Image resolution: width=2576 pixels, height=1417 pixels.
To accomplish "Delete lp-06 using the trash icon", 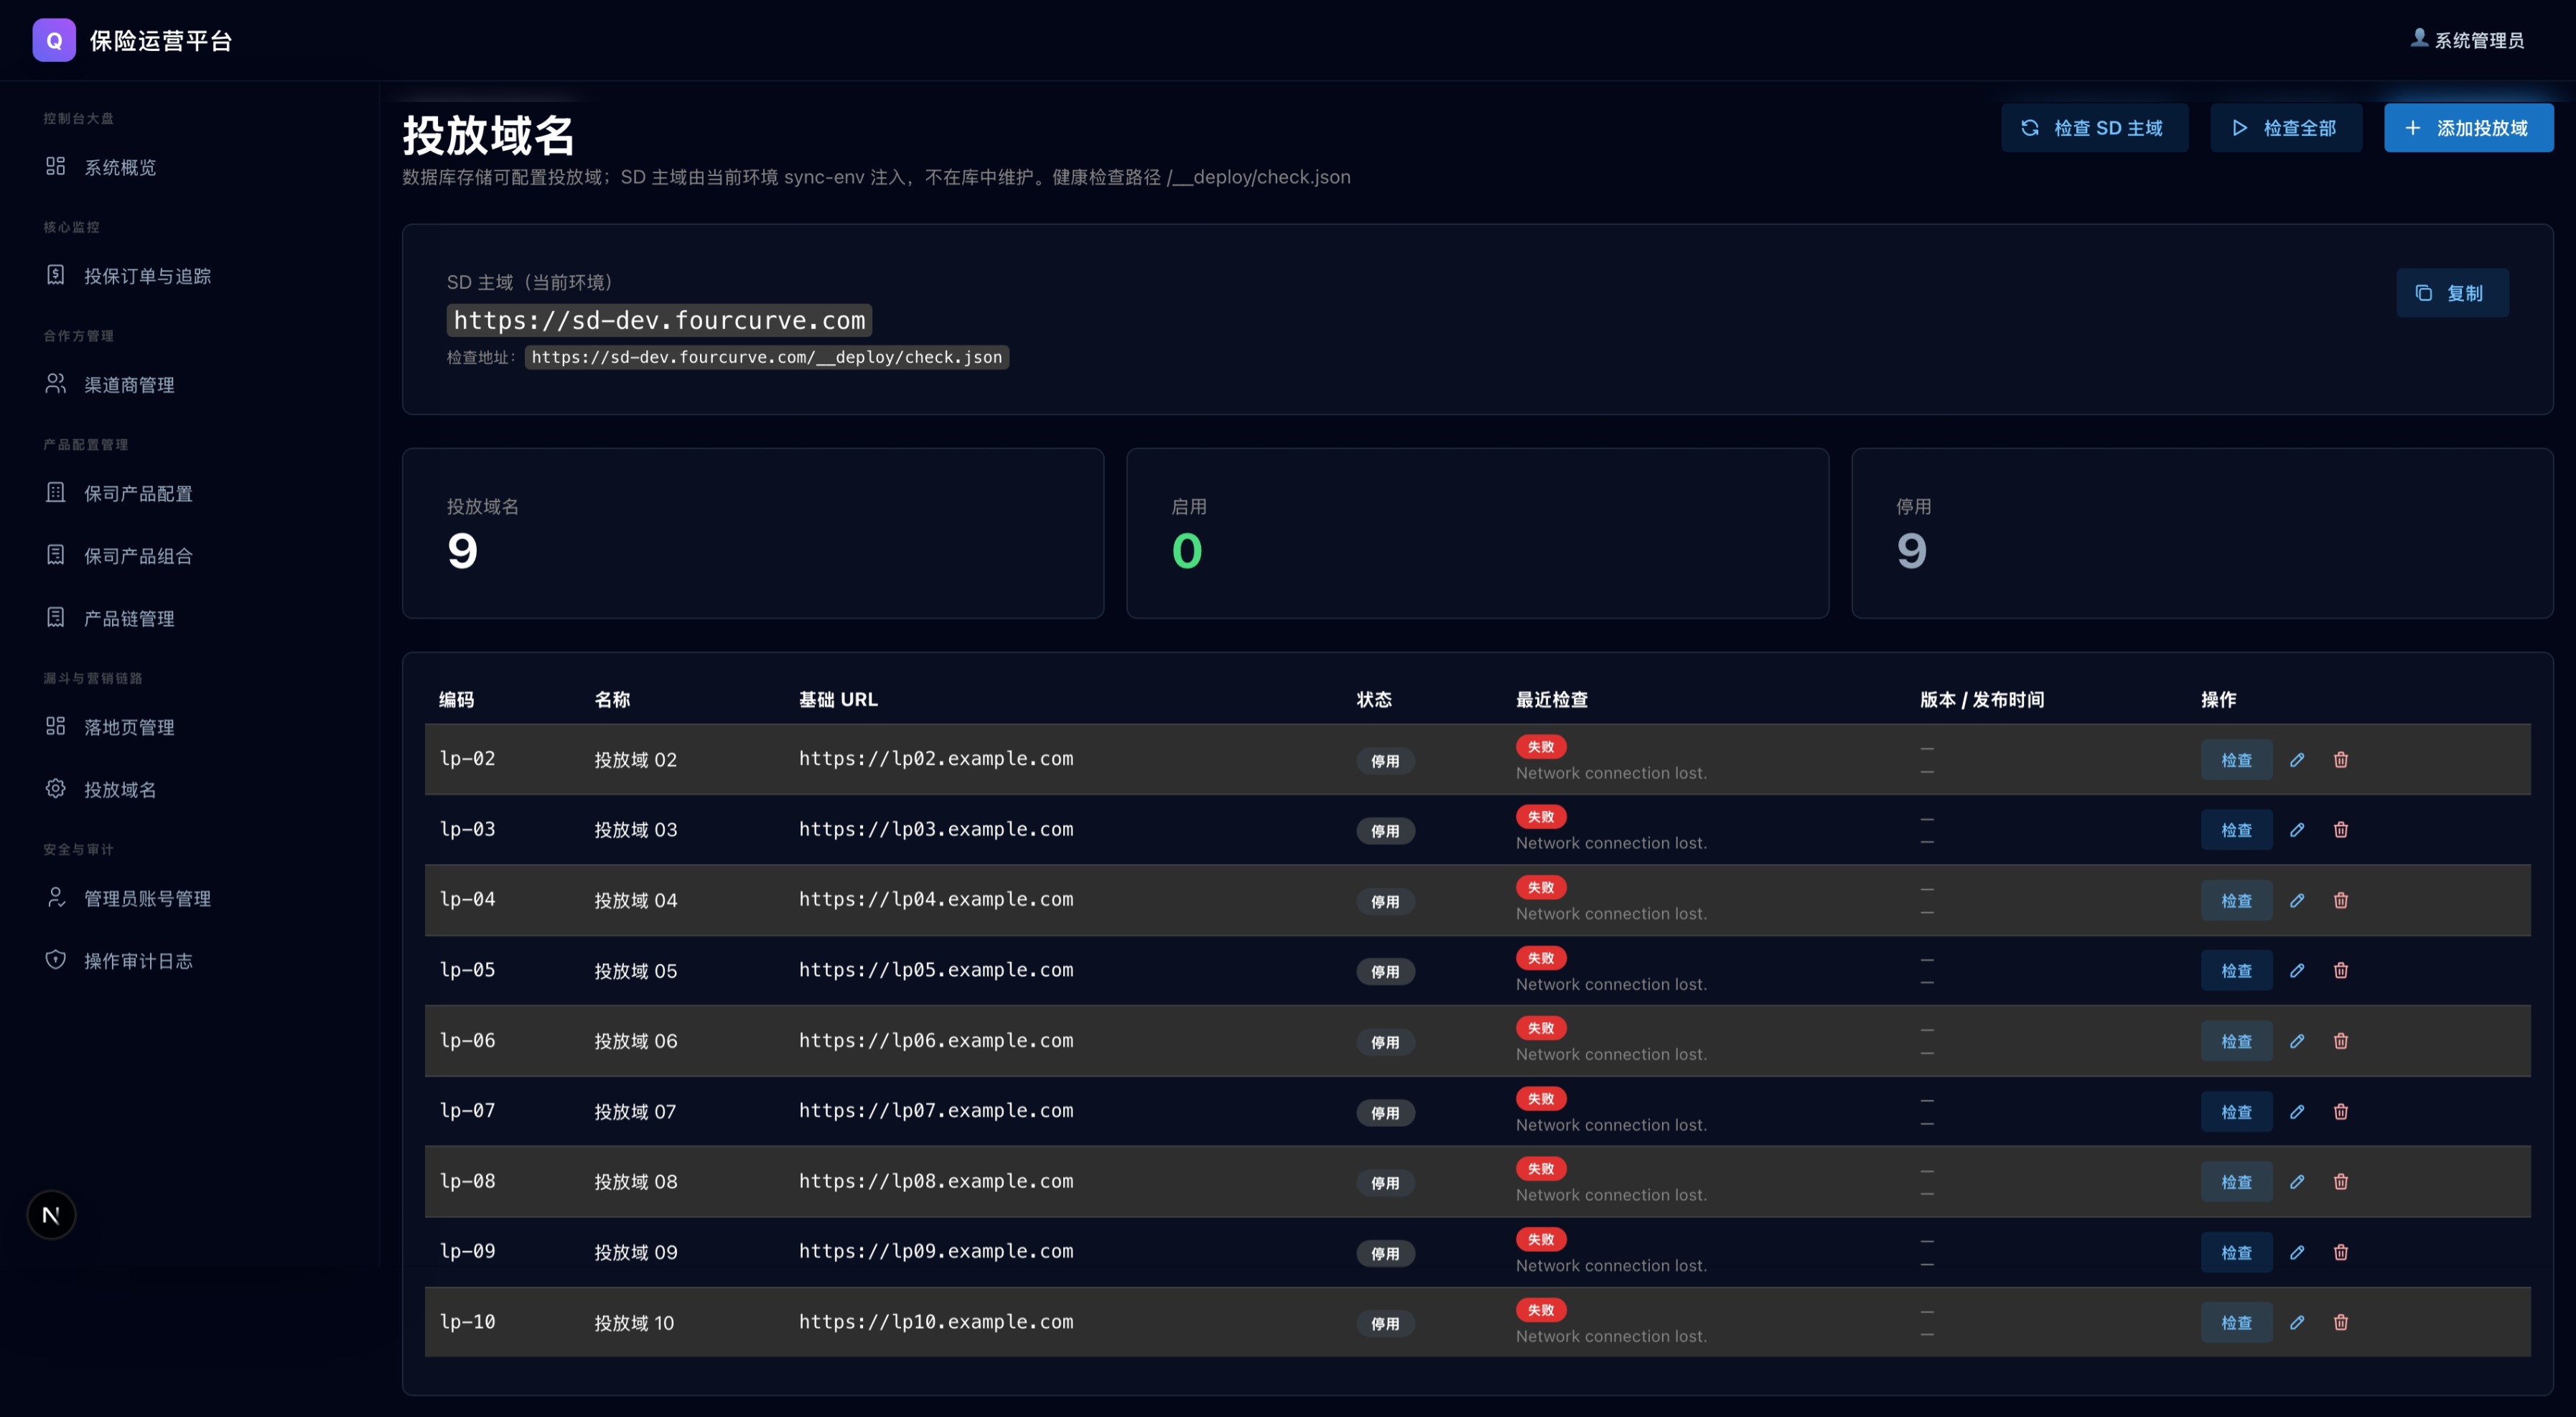I will click(2341, 1041).
